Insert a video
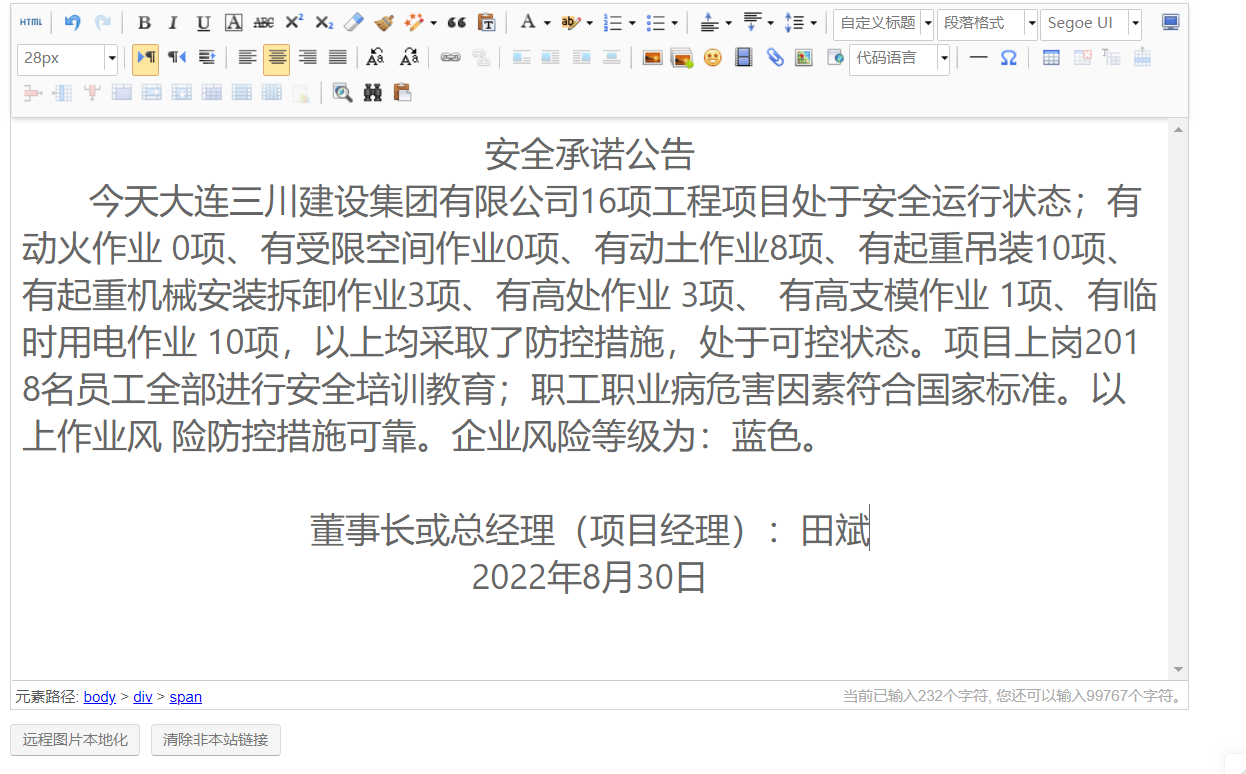Viewport: 1246px width, 774px height. (743, 58)
